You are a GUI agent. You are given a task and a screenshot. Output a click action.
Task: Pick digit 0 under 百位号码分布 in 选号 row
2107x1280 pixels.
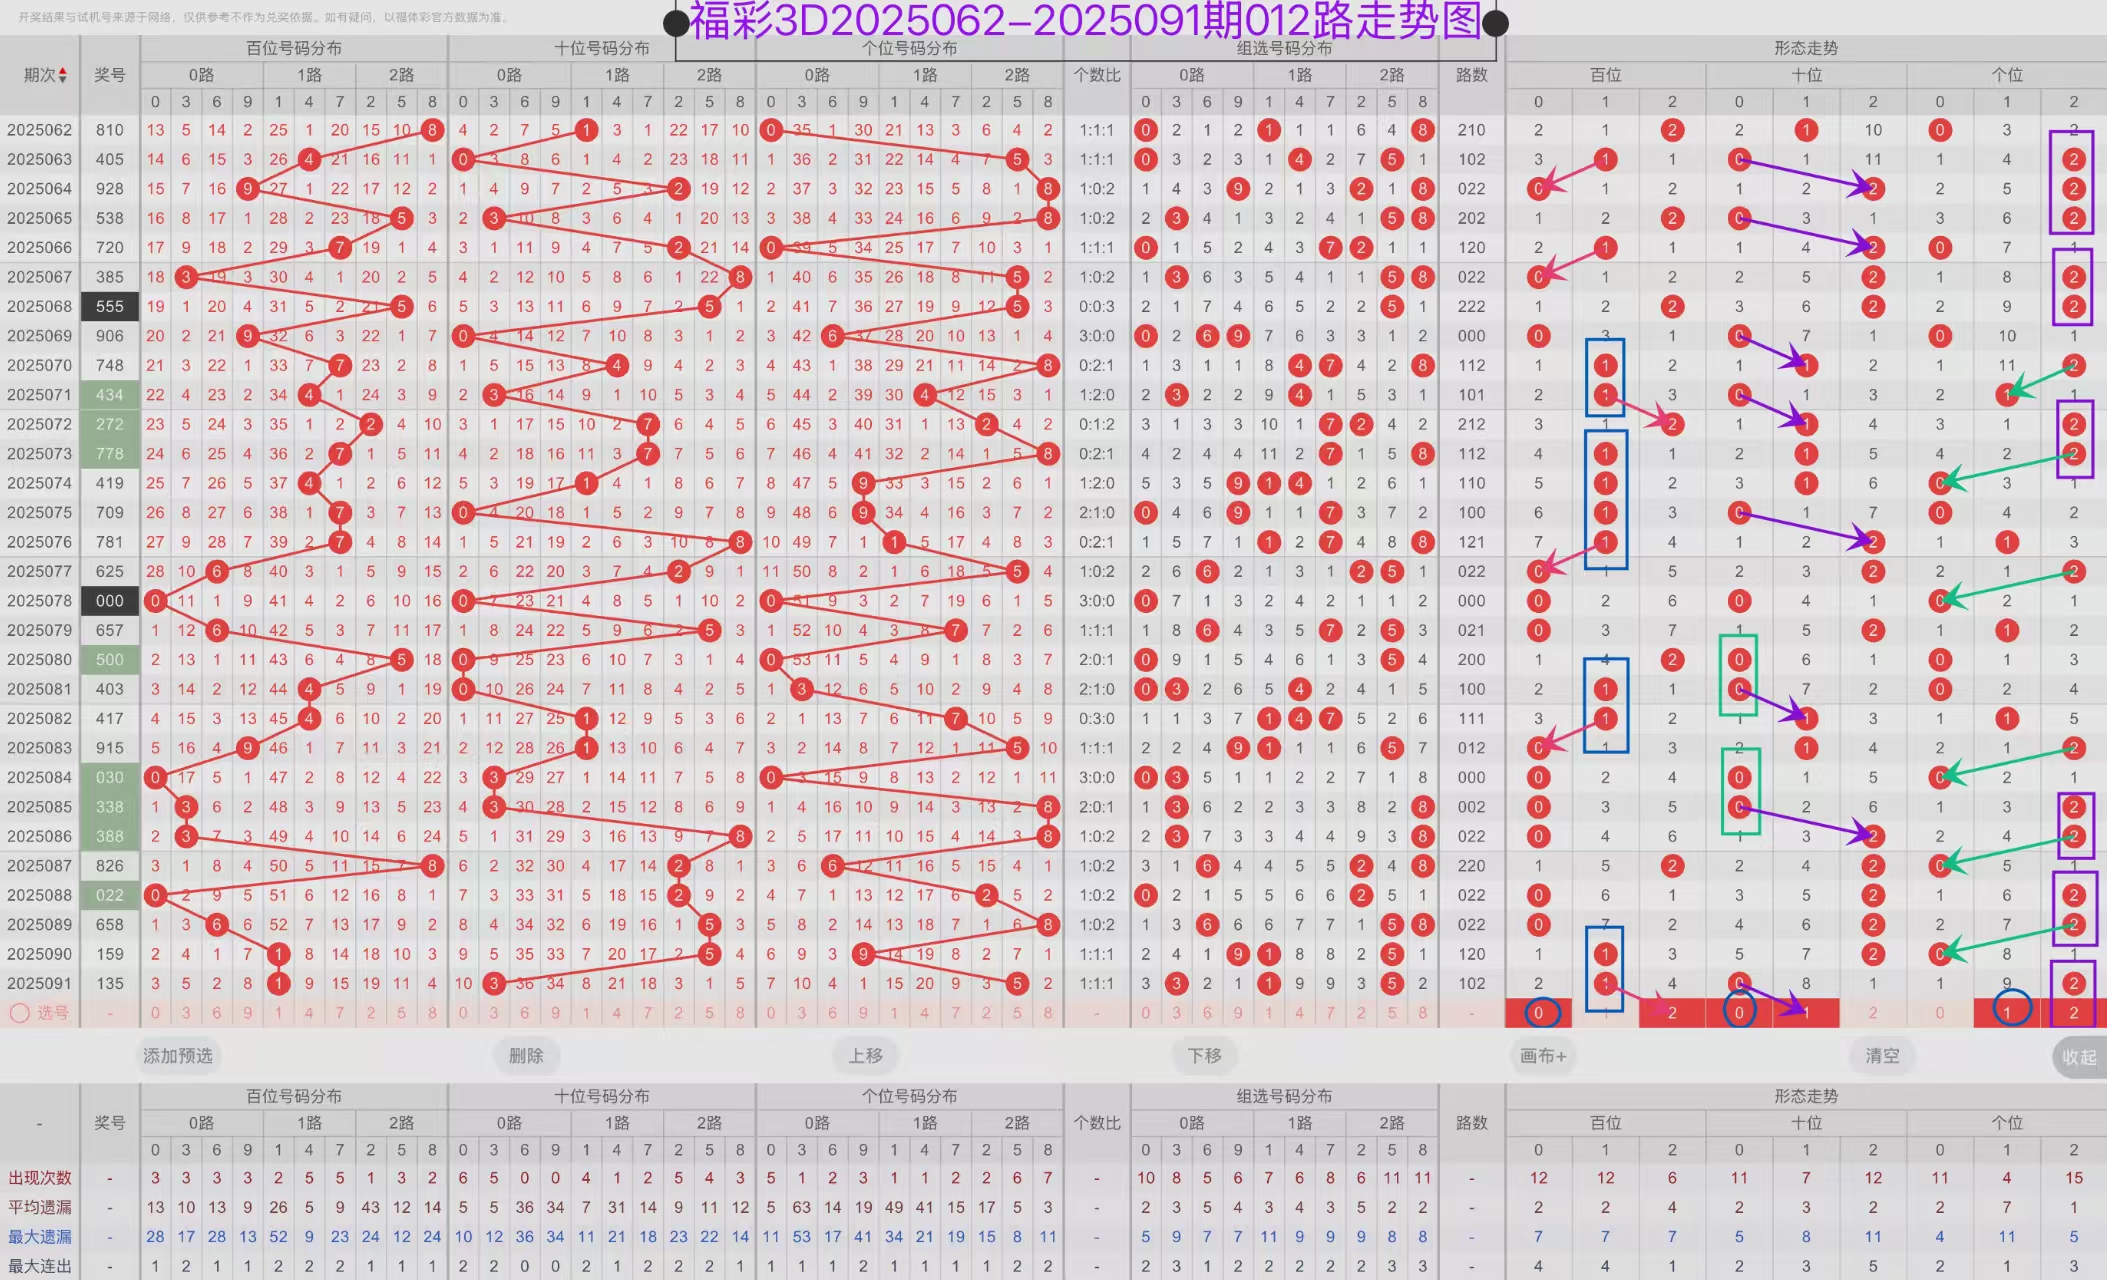pos(155,1013)
